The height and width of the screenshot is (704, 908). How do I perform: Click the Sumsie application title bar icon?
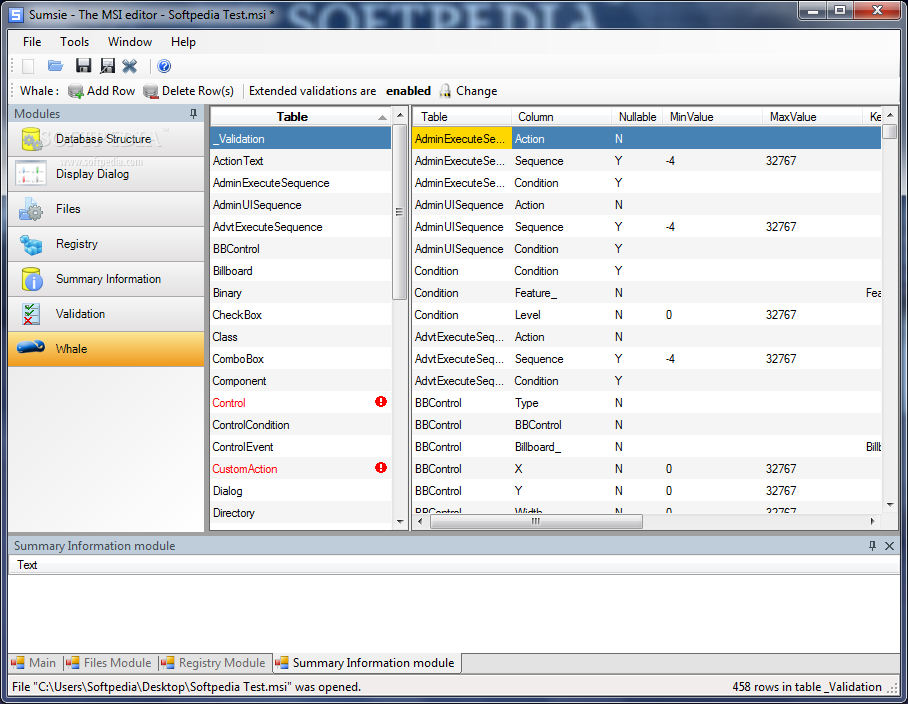coord(17,14)
